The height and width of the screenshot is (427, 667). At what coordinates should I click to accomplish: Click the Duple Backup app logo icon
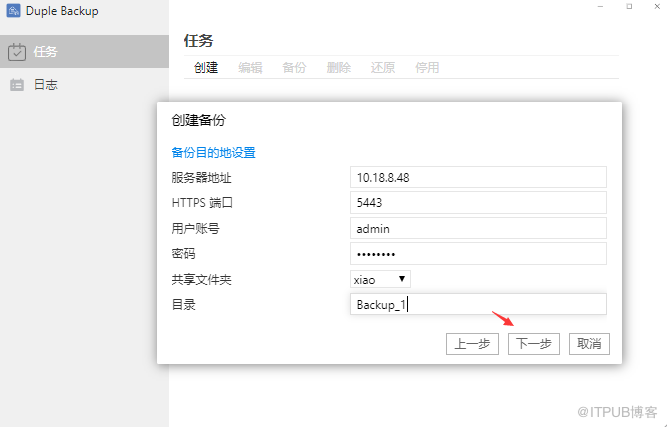point(13,11)
